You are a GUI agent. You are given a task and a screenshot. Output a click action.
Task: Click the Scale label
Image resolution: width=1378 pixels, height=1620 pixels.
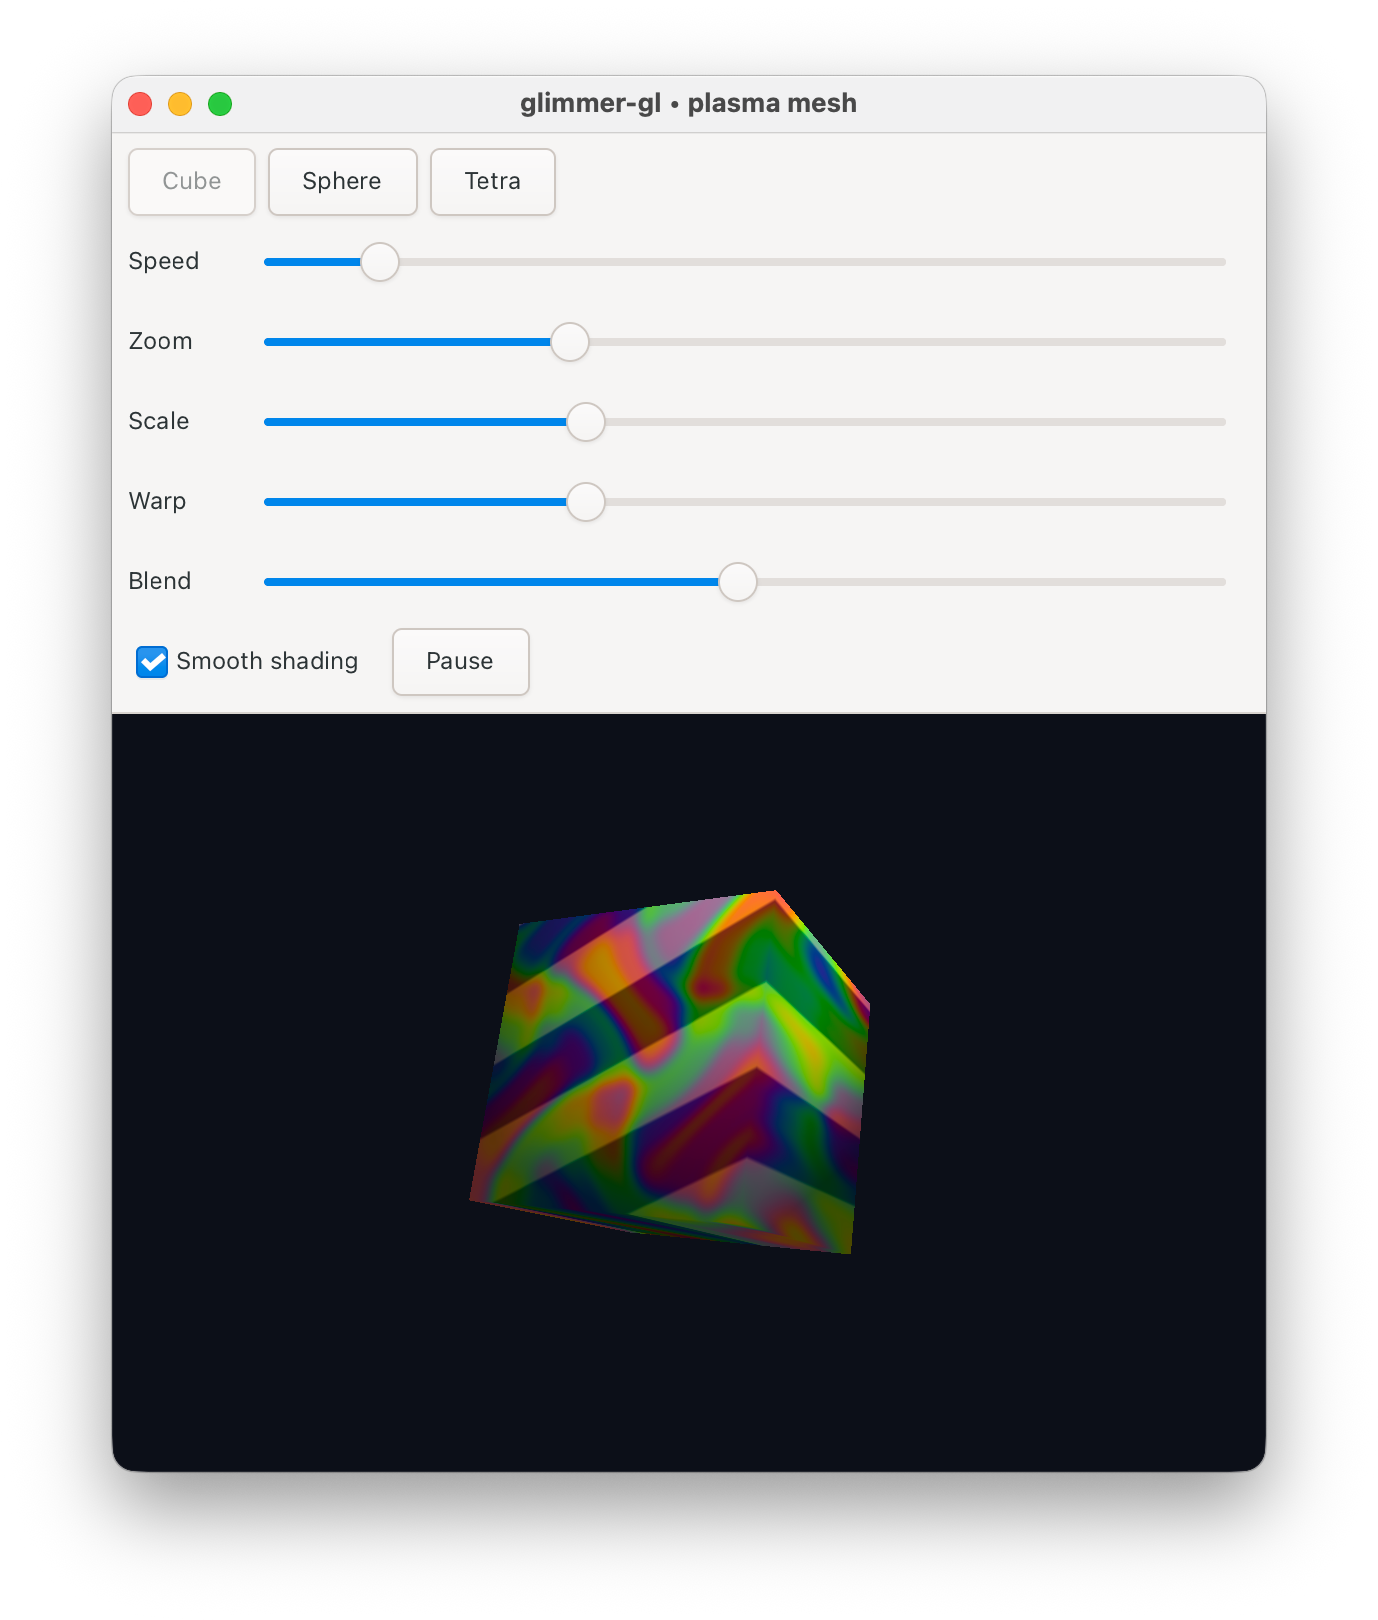(159, 421)
